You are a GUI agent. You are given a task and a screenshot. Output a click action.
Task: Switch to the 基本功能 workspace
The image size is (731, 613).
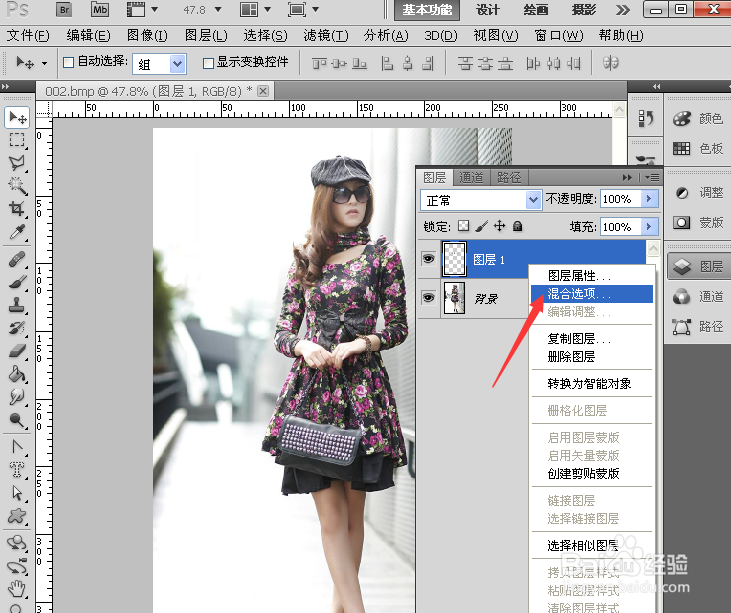(427, 10)
